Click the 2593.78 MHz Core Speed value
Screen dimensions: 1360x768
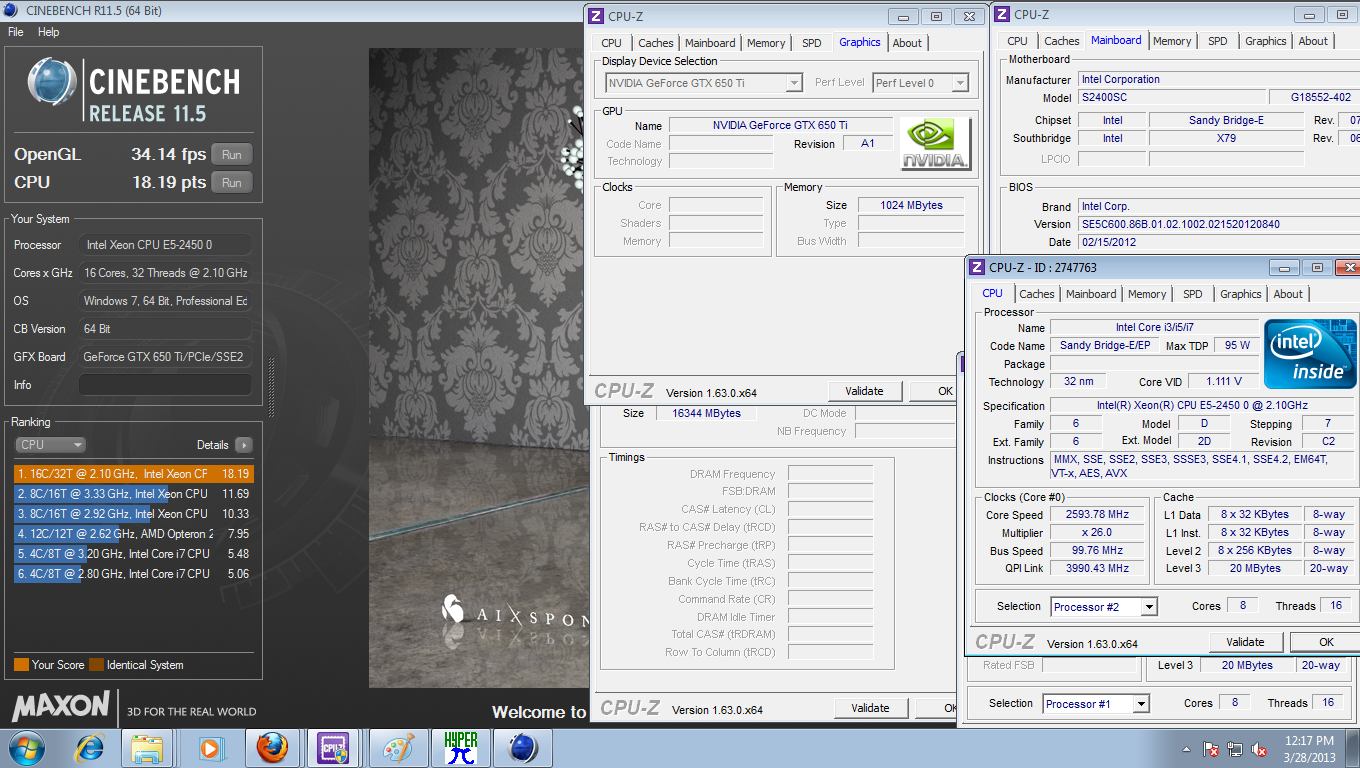[1095, 515]
